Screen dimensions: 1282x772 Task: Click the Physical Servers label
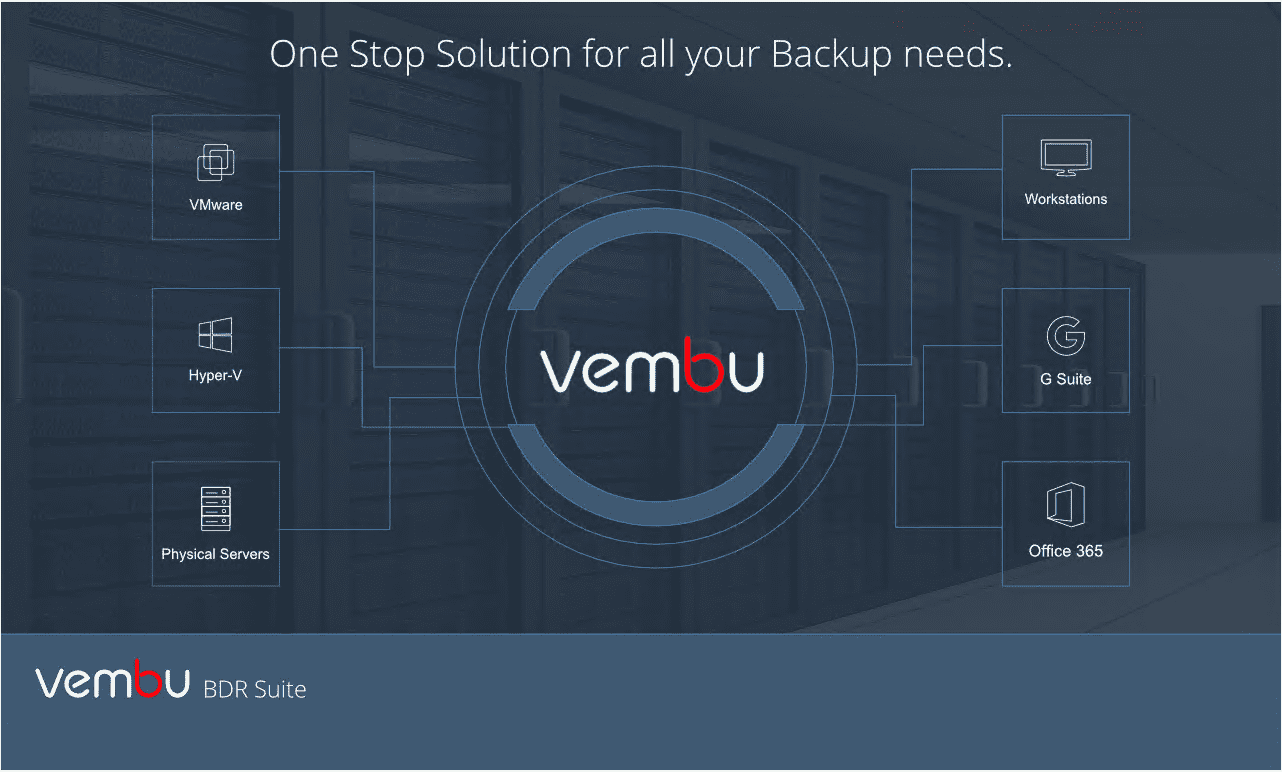pyautogui.click(x=215, y=554)
